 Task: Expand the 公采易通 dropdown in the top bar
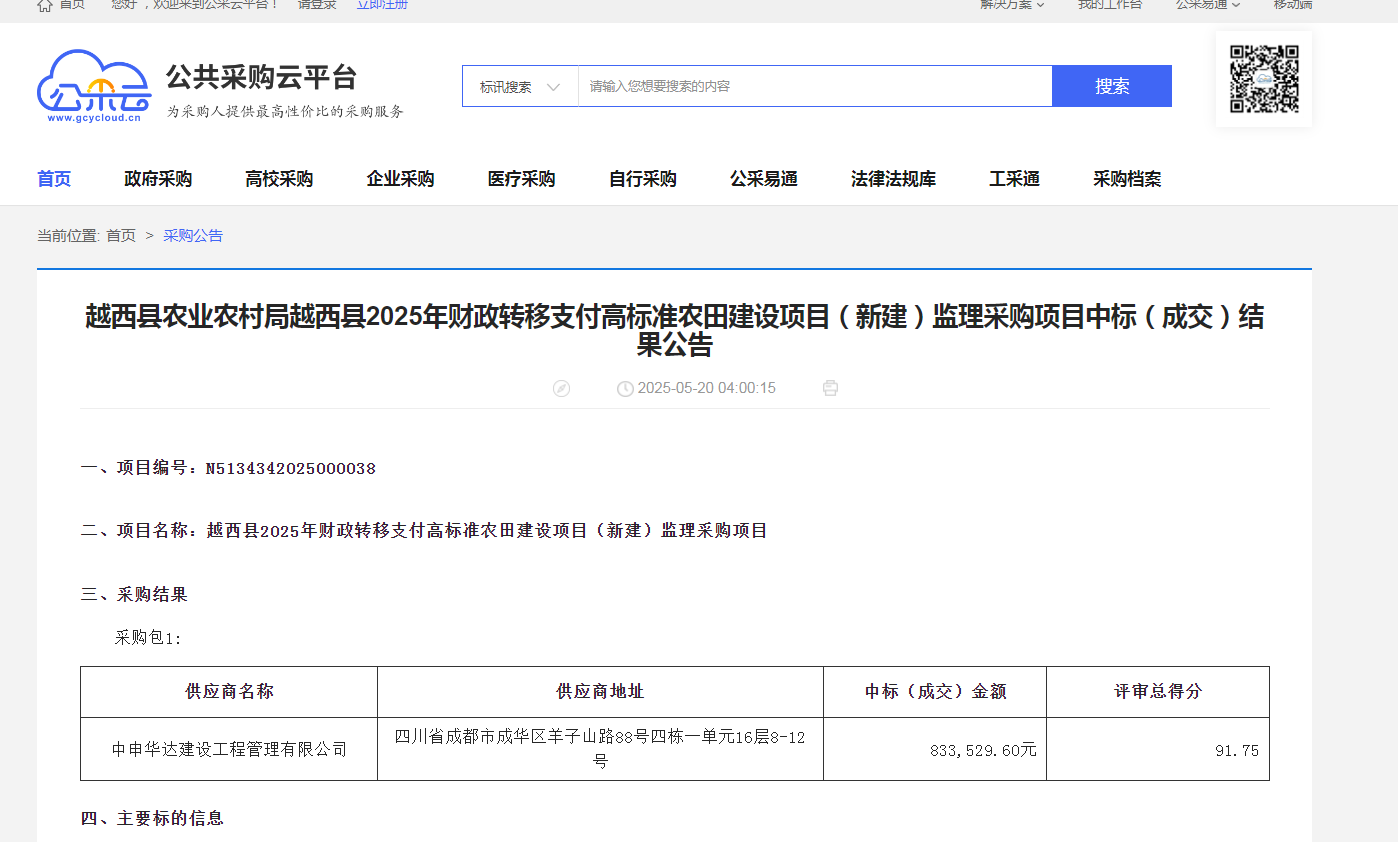click(x=1207, y=5)
